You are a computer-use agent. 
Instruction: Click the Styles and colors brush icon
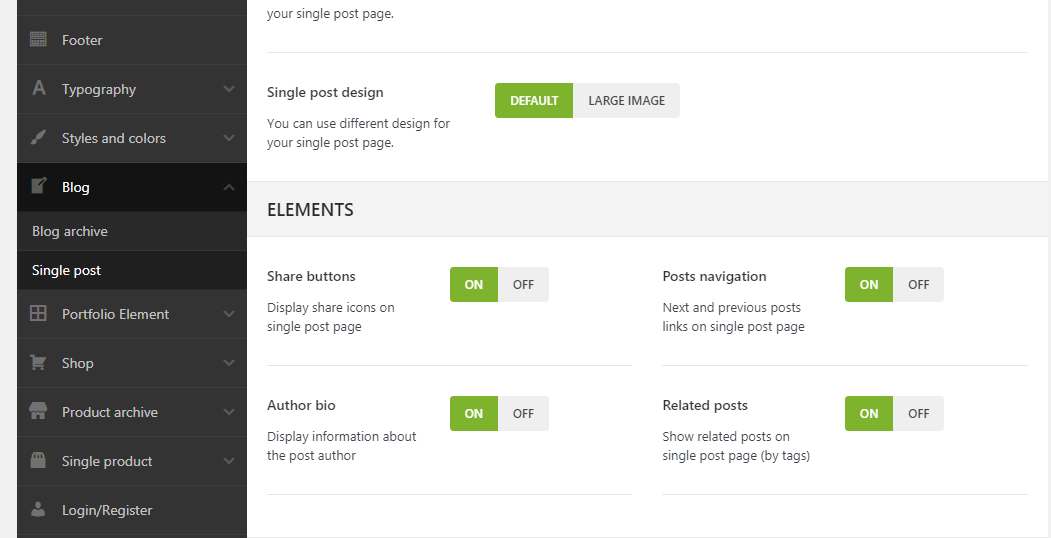(39, 138)
